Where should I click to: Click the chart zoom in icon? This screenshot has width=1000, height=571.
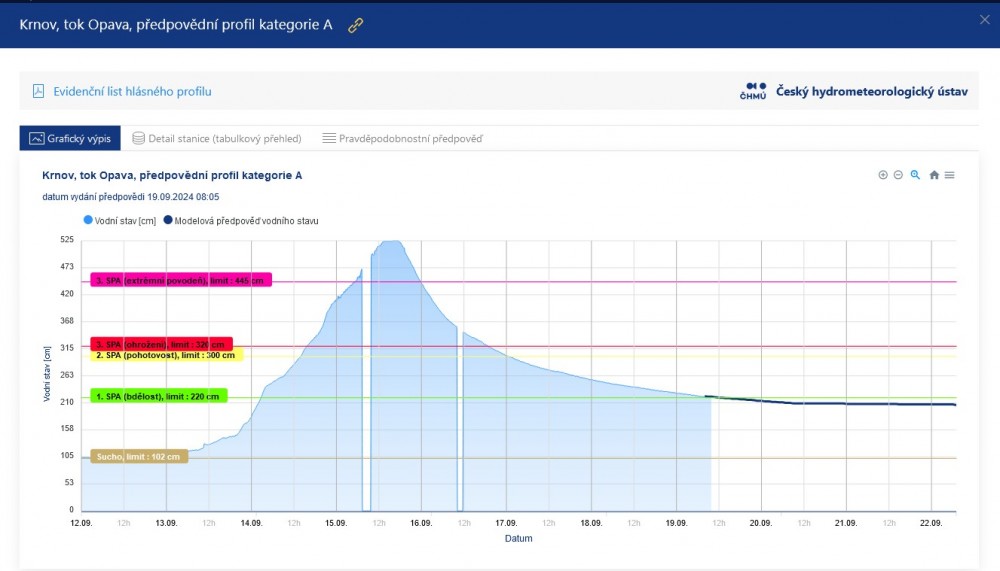(x=883, y=175)
